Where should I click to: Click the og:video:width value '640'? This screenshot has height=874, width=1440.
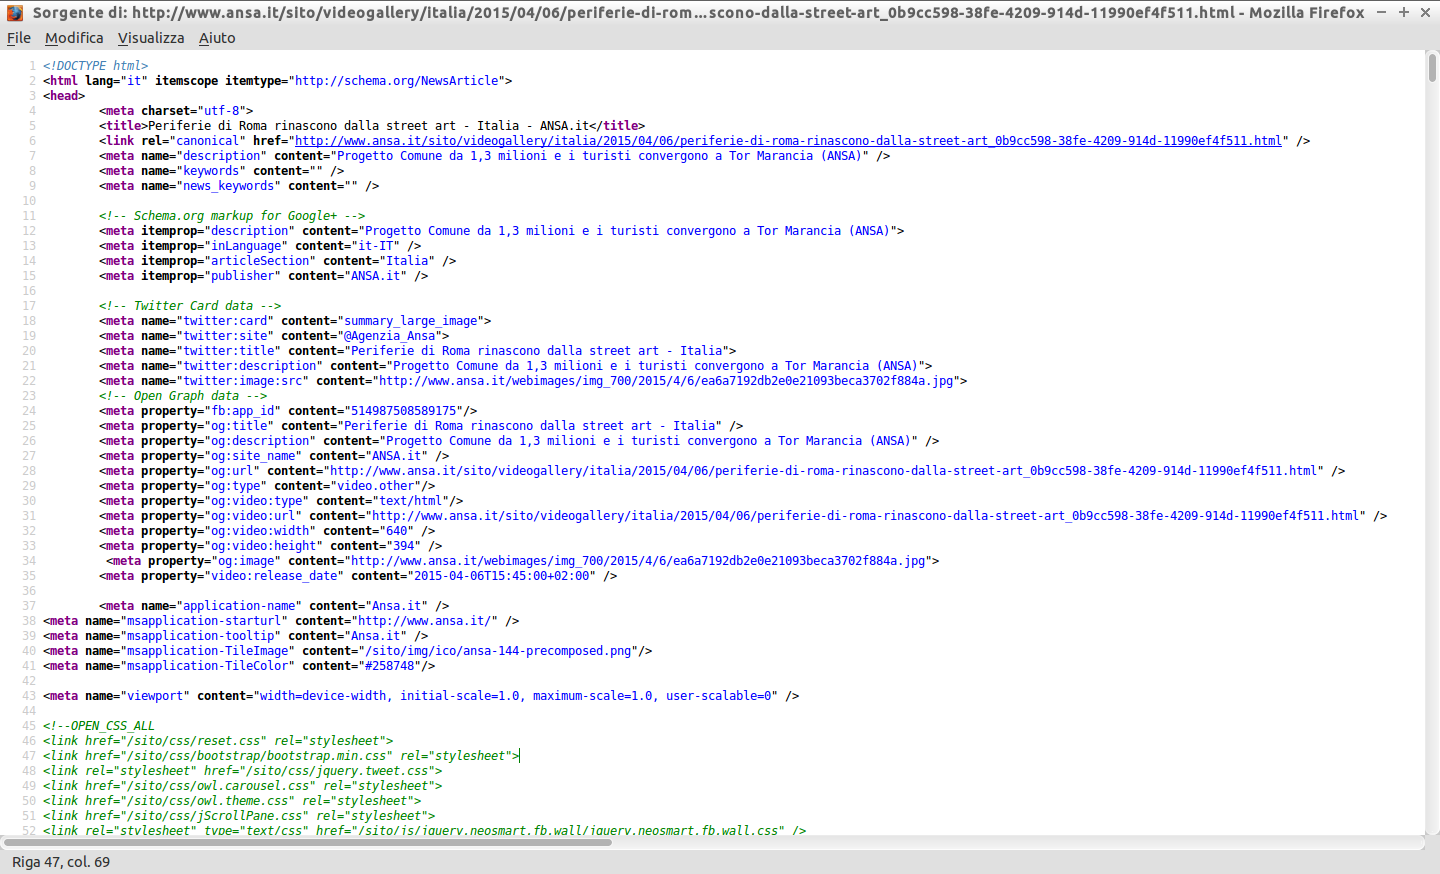coord(396,531)
